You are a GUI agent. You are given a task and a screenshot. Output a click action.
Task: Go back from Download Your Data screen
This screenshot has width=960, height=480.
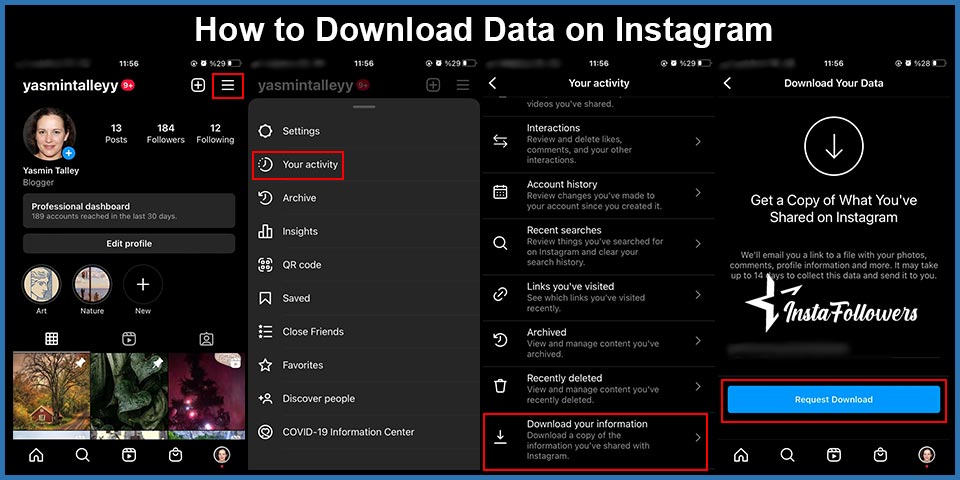(x=727, y=83)
